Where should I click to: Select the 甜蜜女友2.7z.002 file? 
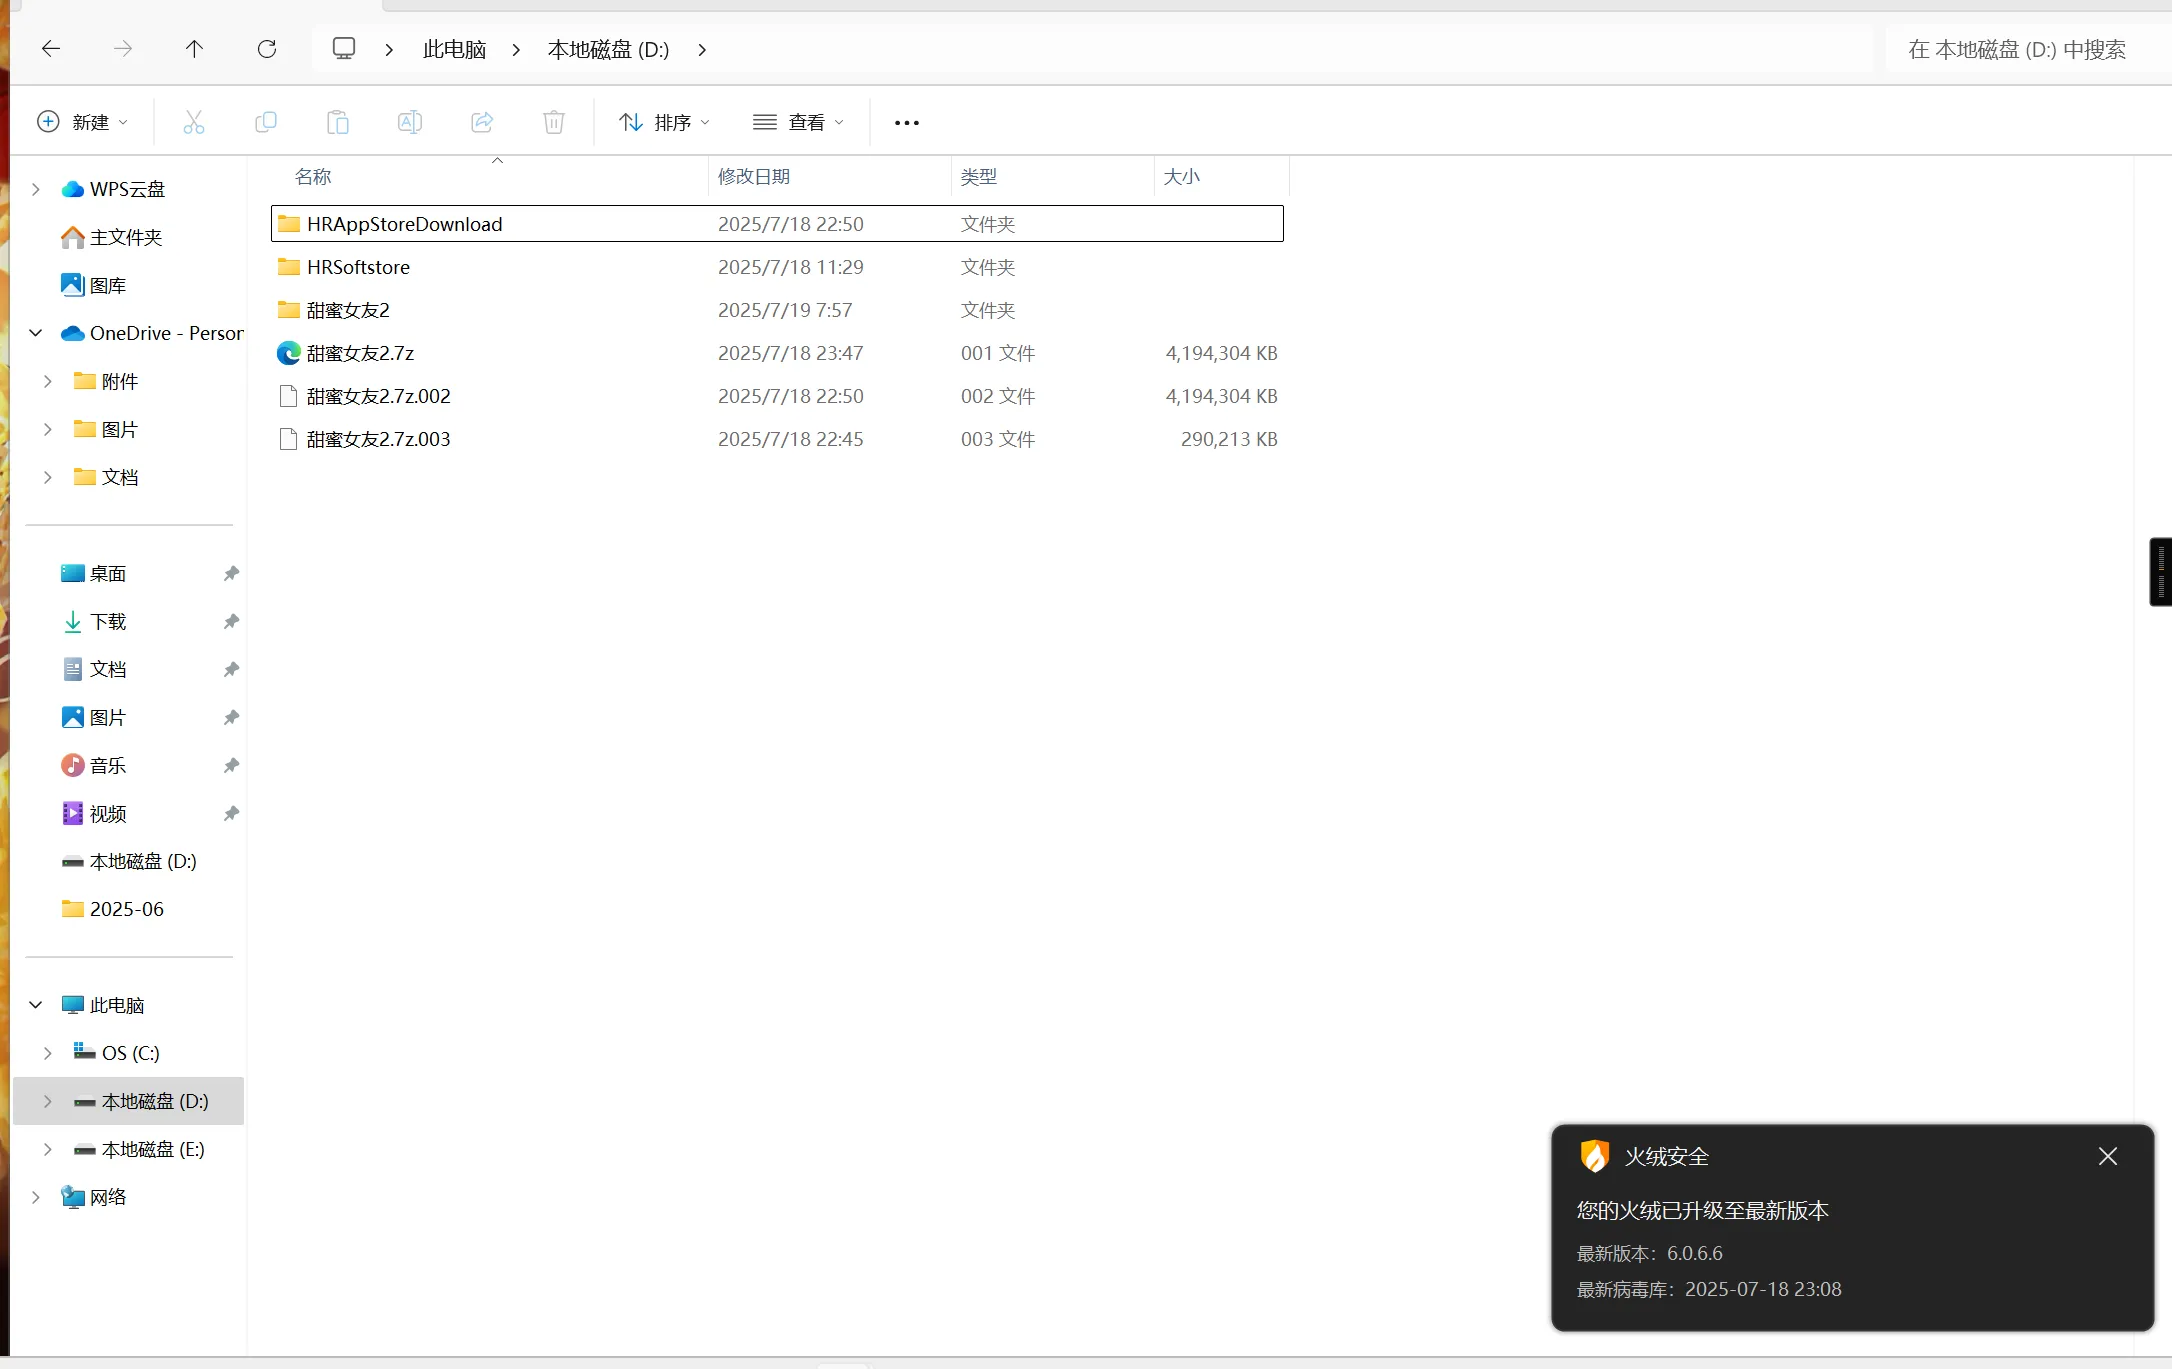click(777, 396)
